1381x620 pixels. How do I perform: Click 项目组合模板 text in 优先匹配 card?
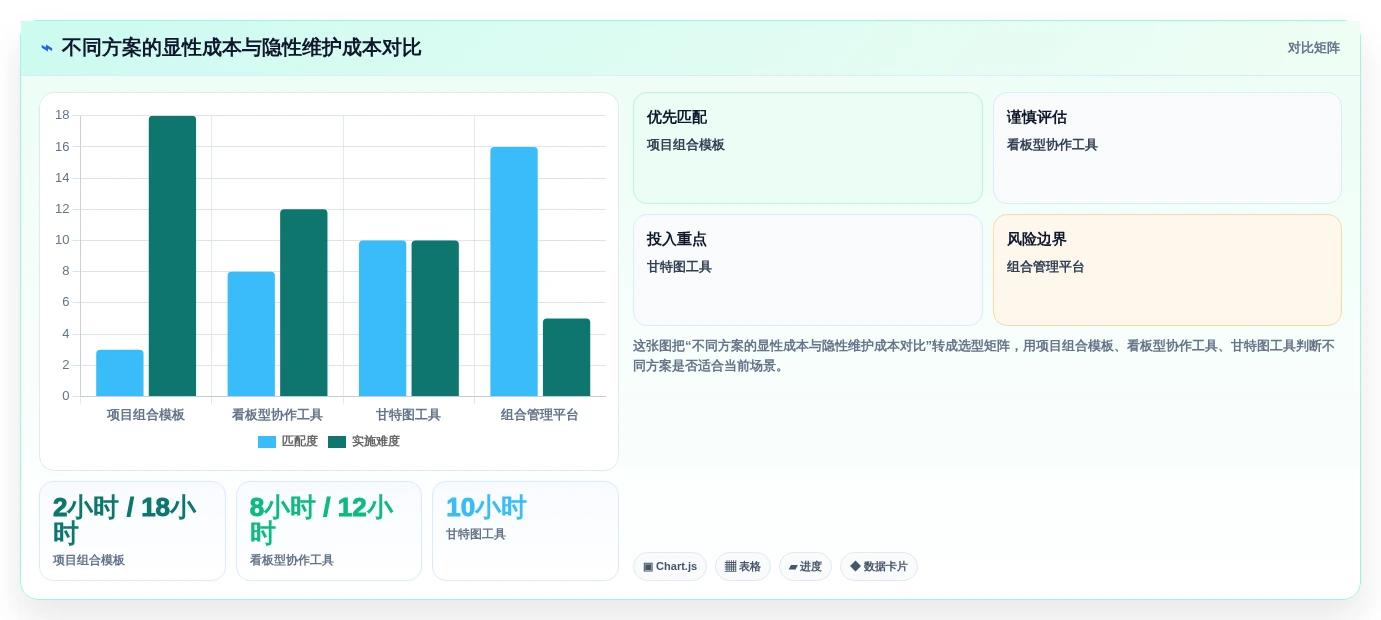[x=686, y=145]
